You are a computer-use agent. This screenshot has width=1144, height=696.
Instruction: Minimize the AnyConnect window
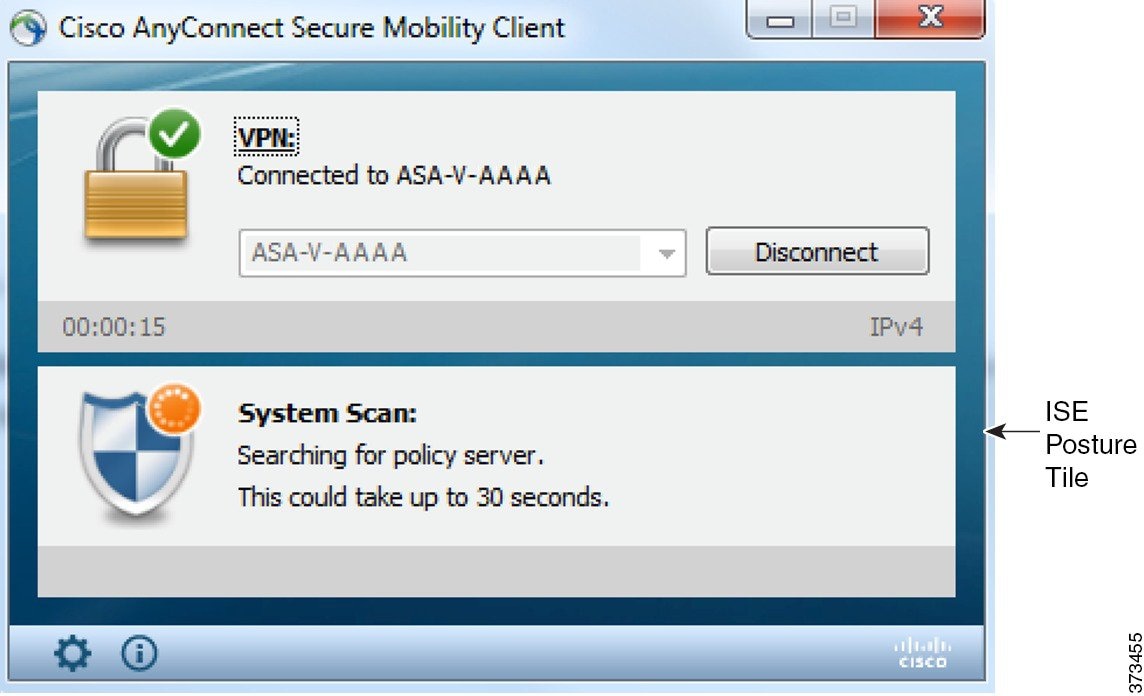pyautogui.click(x=780, y=22)
